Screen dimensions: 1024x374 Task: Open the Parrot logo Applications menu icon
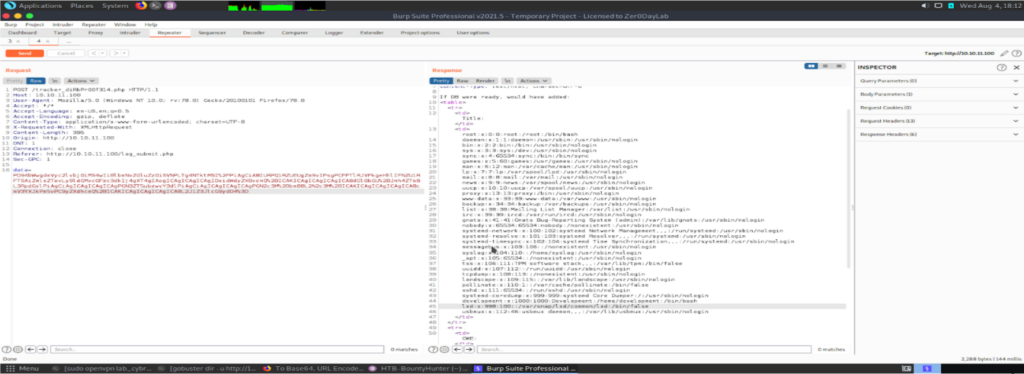click(9, 5)
